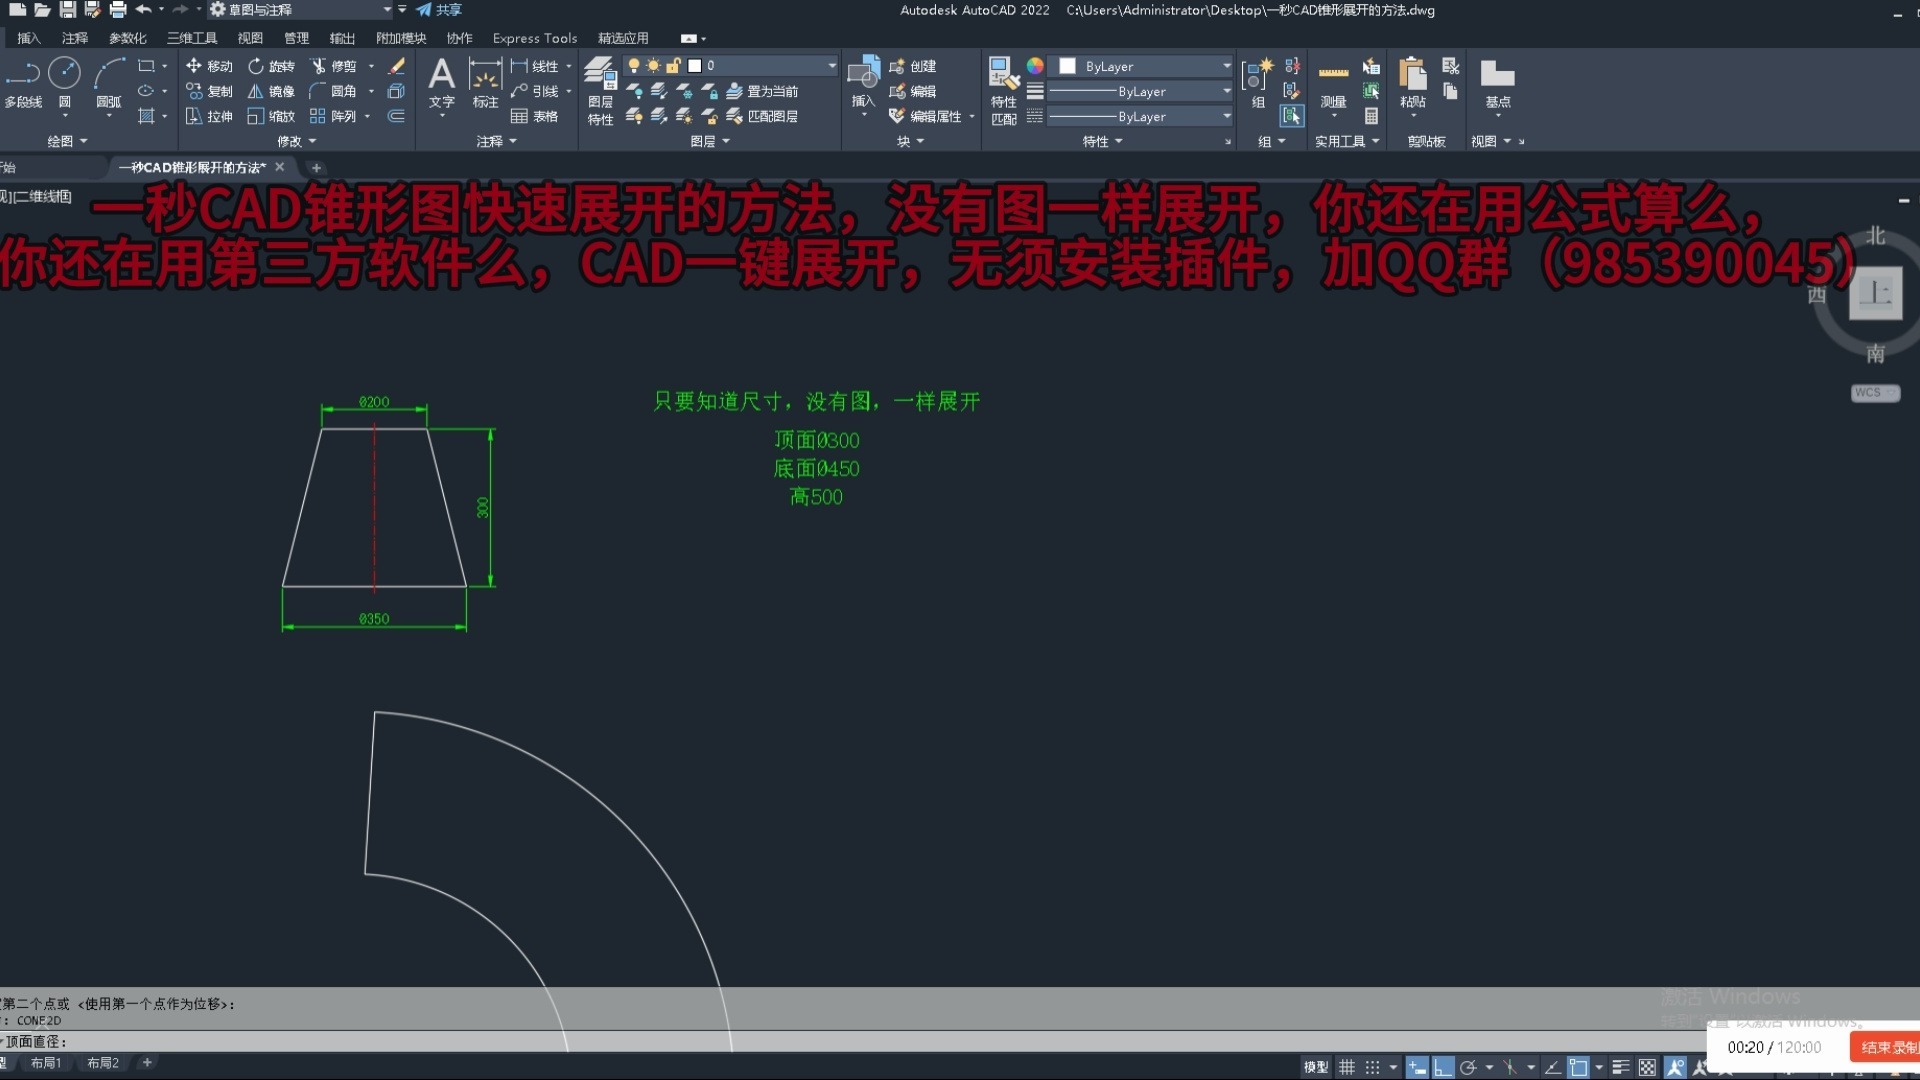Open Layer Properties (图层特性)
The height and width of the screenshot is (1080, 1920).
pyautogui.click(x=600, y=91)
